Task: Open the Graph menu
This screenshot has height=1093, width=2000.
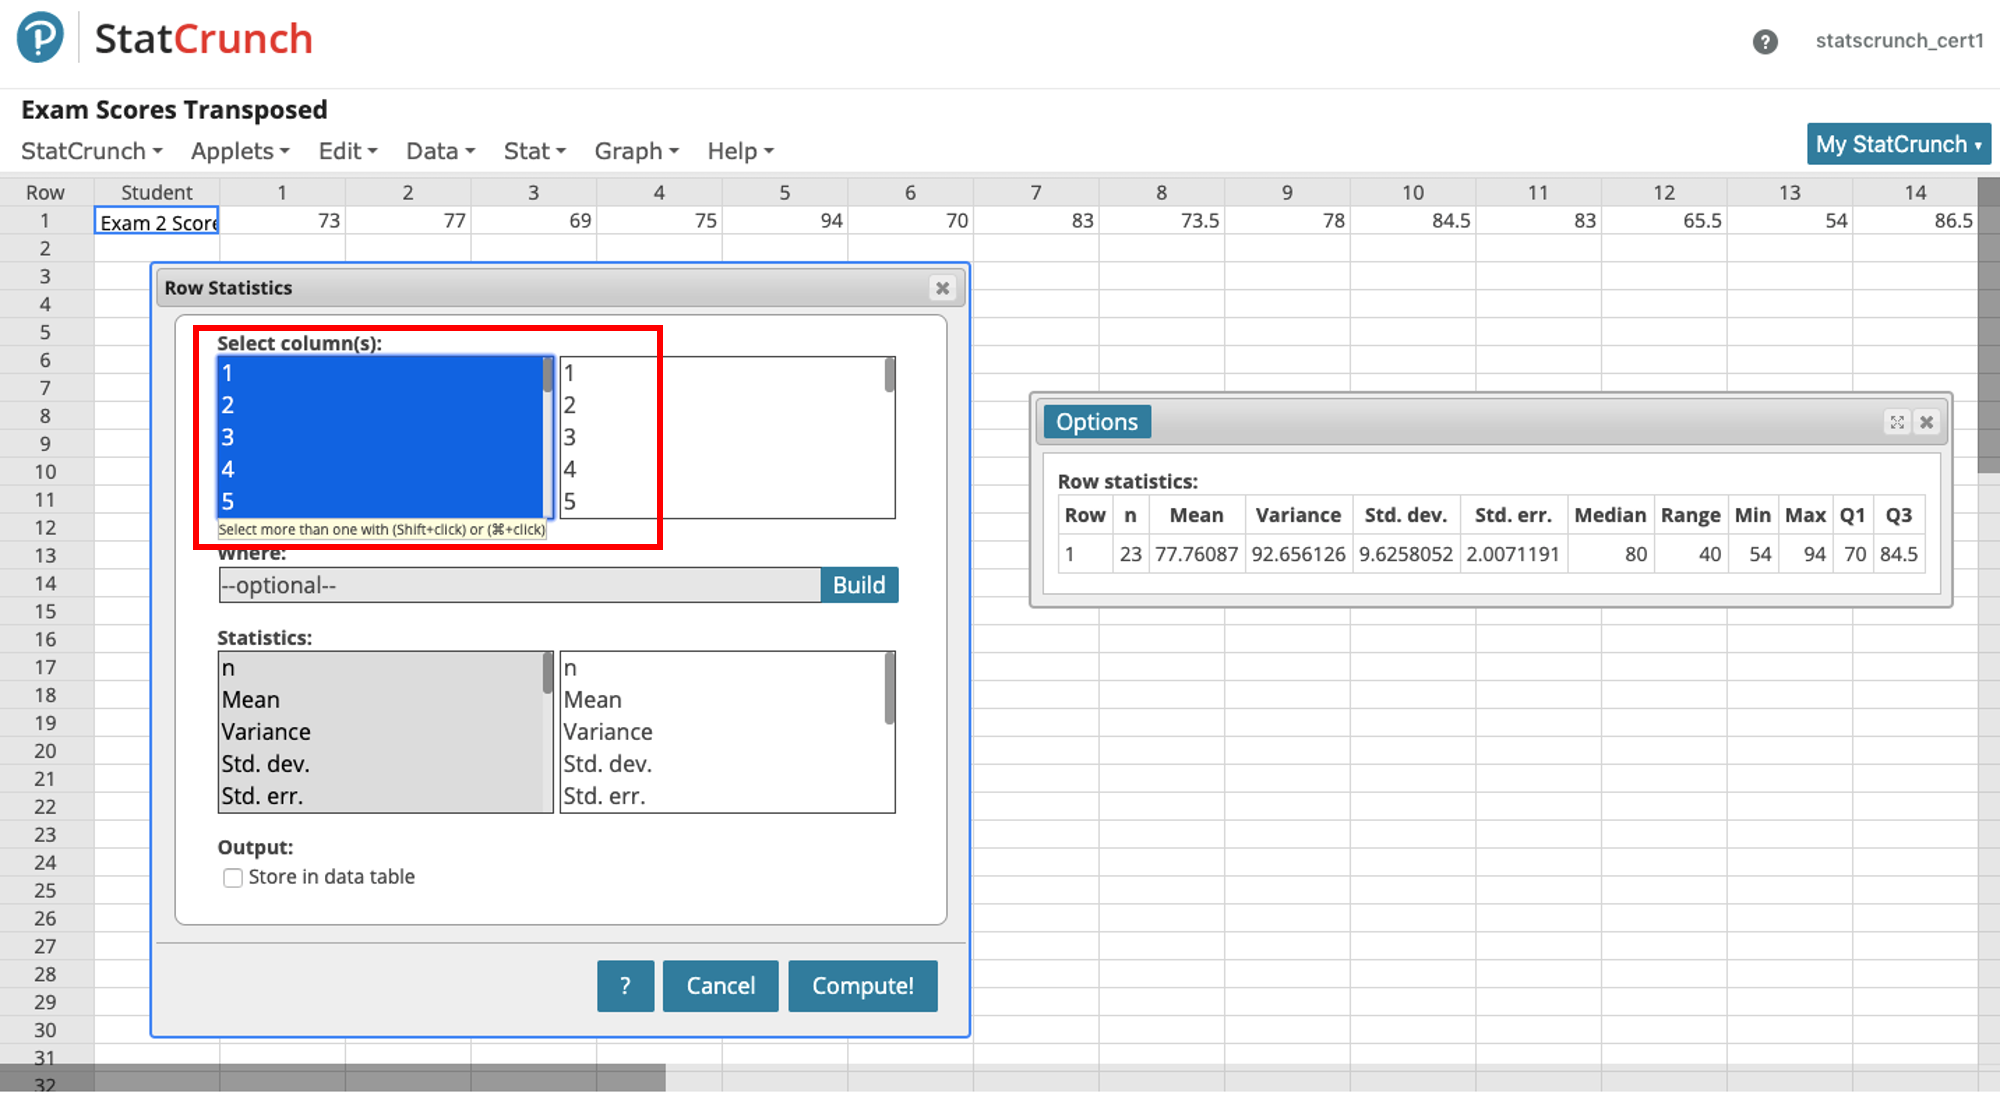Action: point(636,151)
